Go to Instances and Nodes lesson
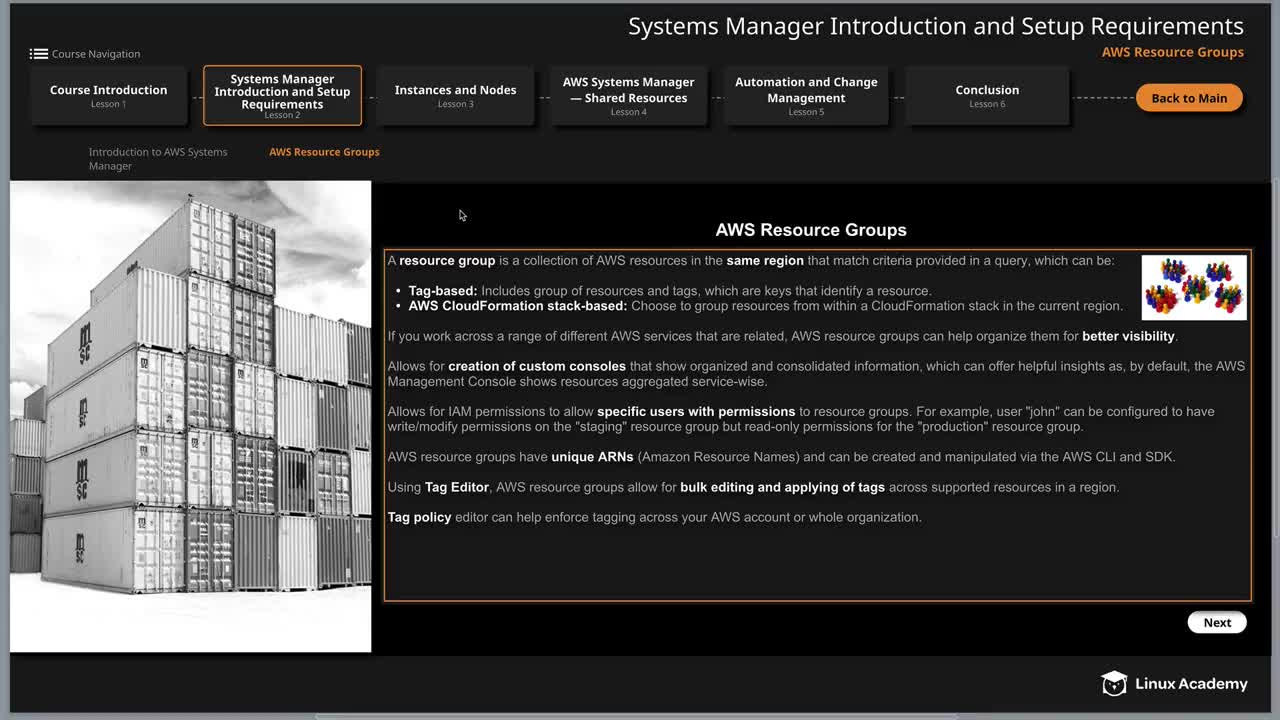Viewport: 1280px width, 720px height. pos(455,96)
